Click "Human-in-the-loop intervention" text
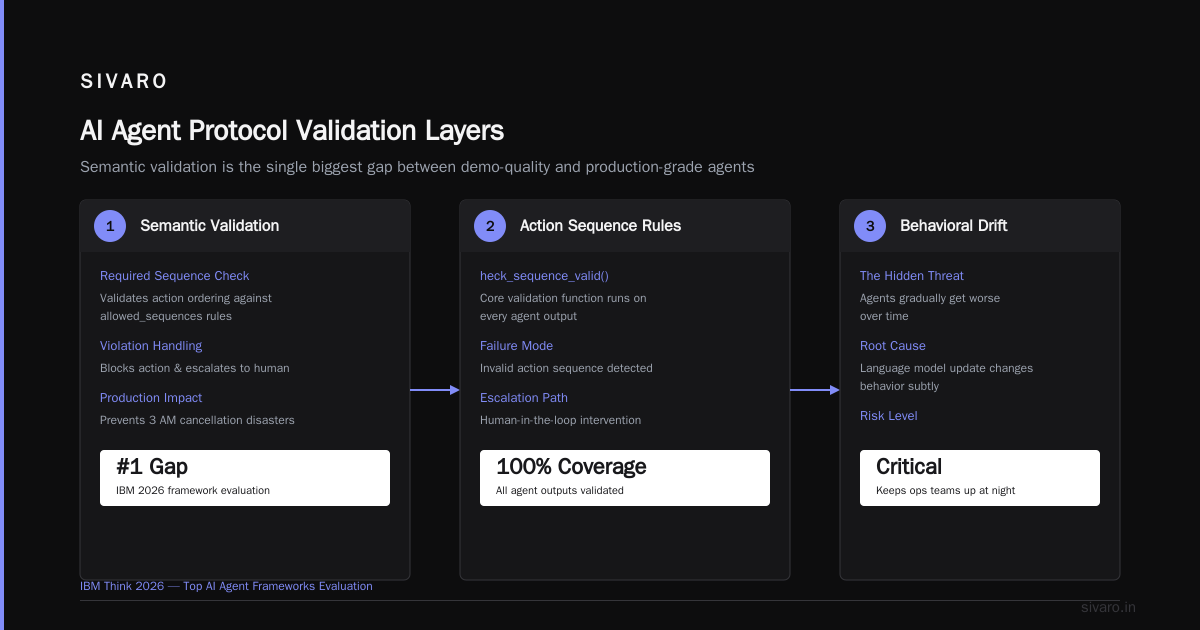This screenshot has height=630, width=1200. pos(561,420)
